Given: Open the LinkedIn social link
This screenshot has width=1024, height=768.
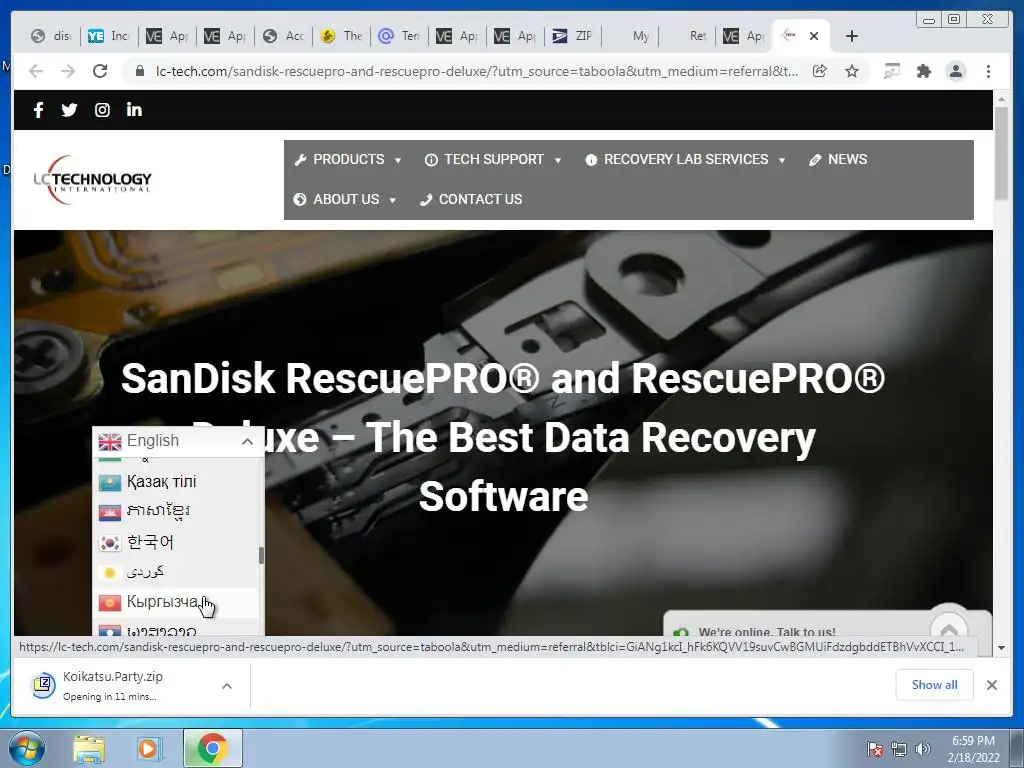Looking at the screenshot, I should [x=134, y=110].
